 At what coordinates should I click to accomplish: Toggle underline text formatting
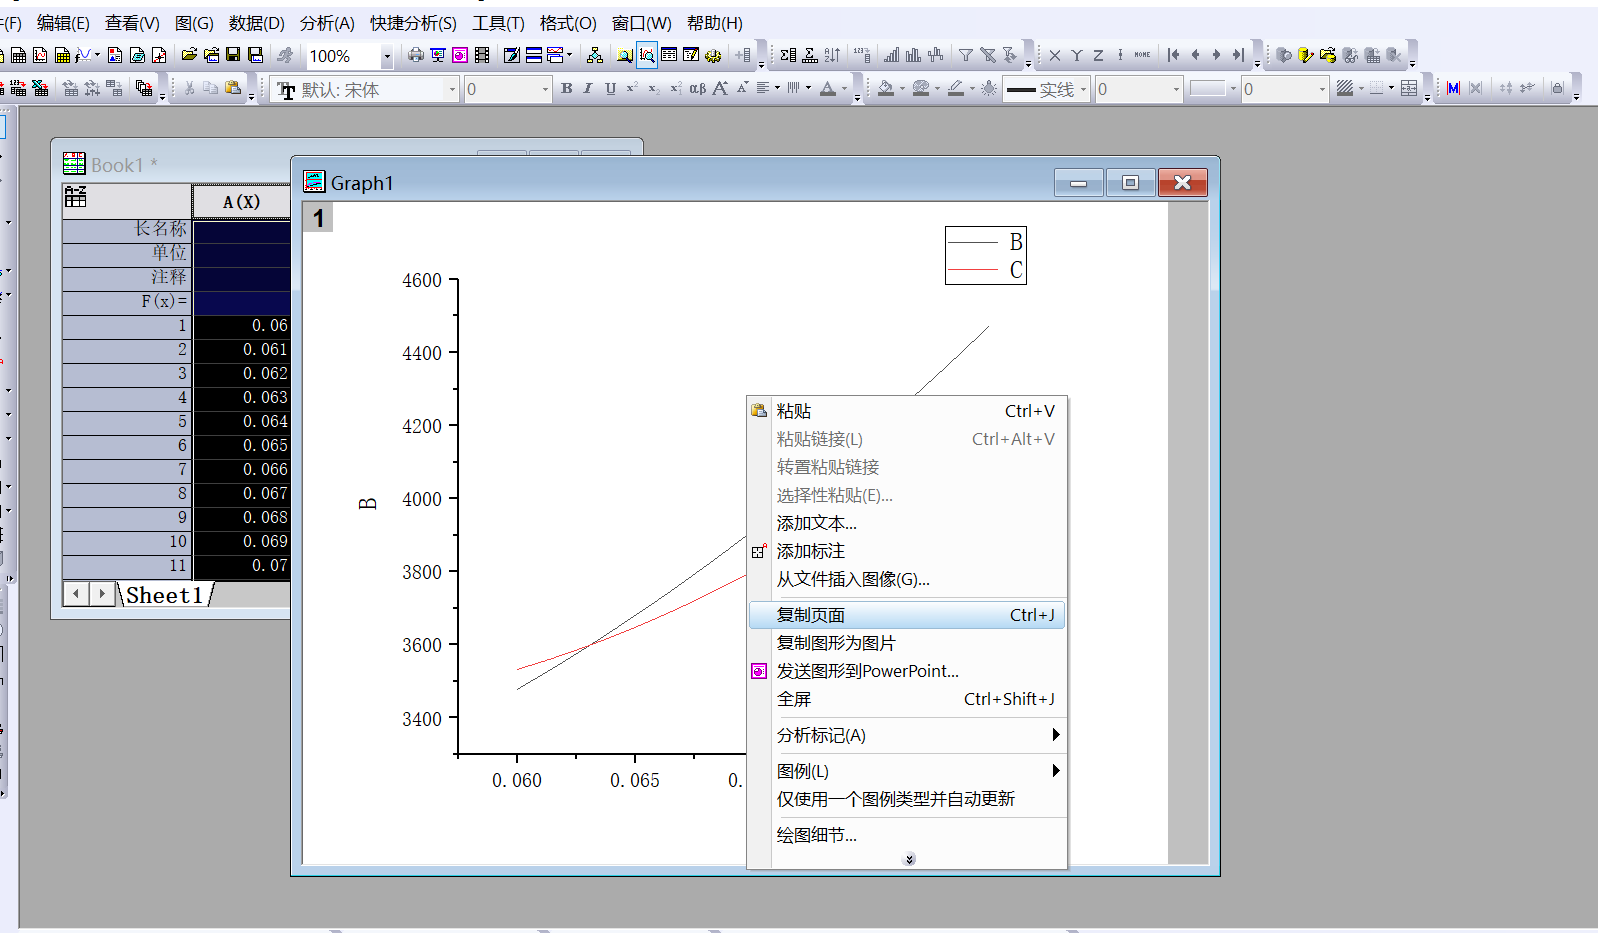pos(609,88)
